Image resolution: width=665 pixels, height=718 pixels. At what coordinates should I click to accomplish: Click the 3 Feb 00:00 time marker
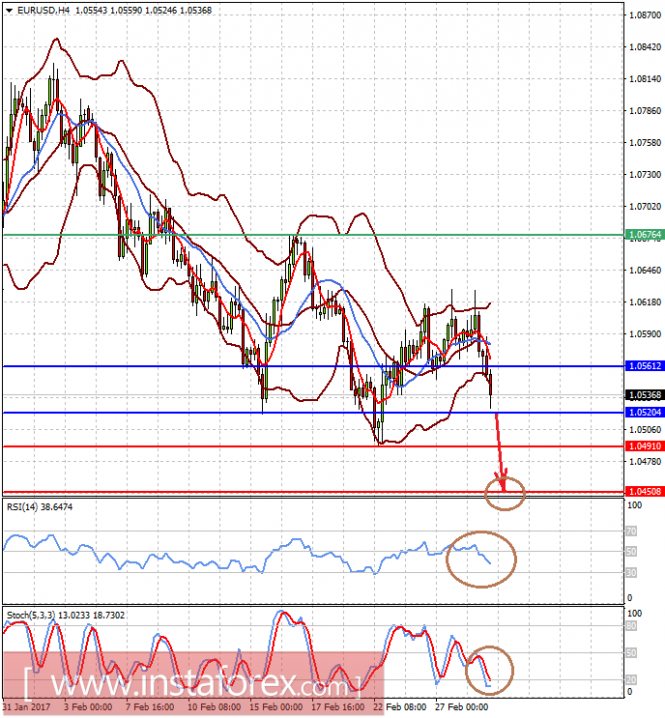(88, 707)
